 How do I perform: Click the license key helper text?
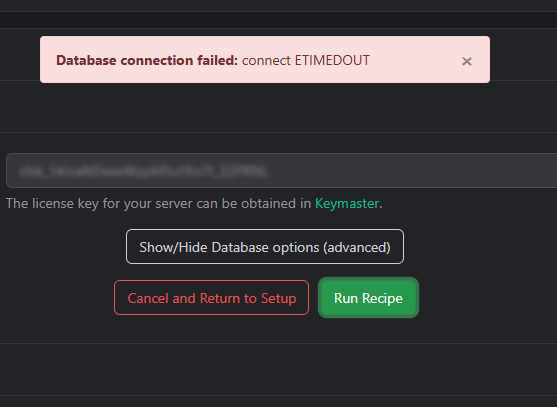click(x=194, y=204)
